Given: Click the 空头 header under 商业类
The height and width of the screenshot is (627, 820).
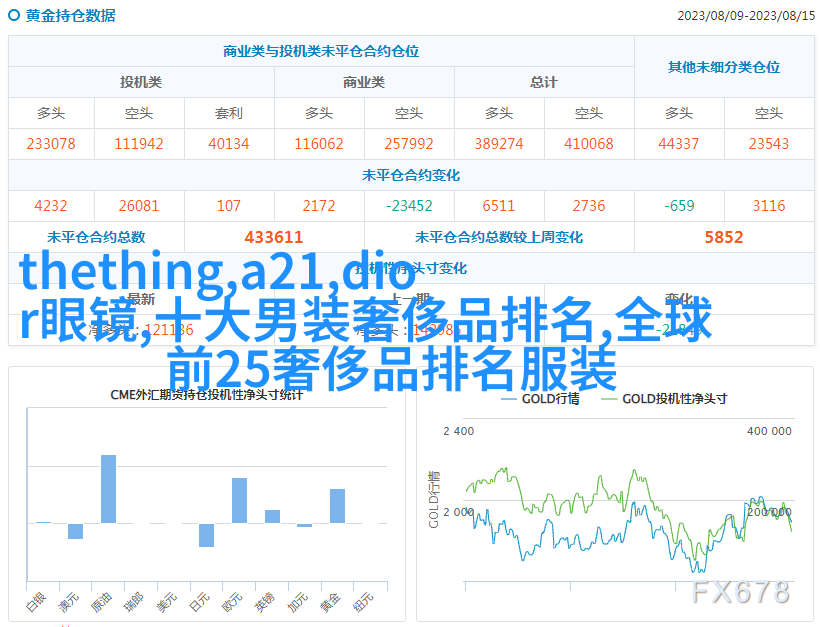Looking at the screenshot, I should point(408,113).
